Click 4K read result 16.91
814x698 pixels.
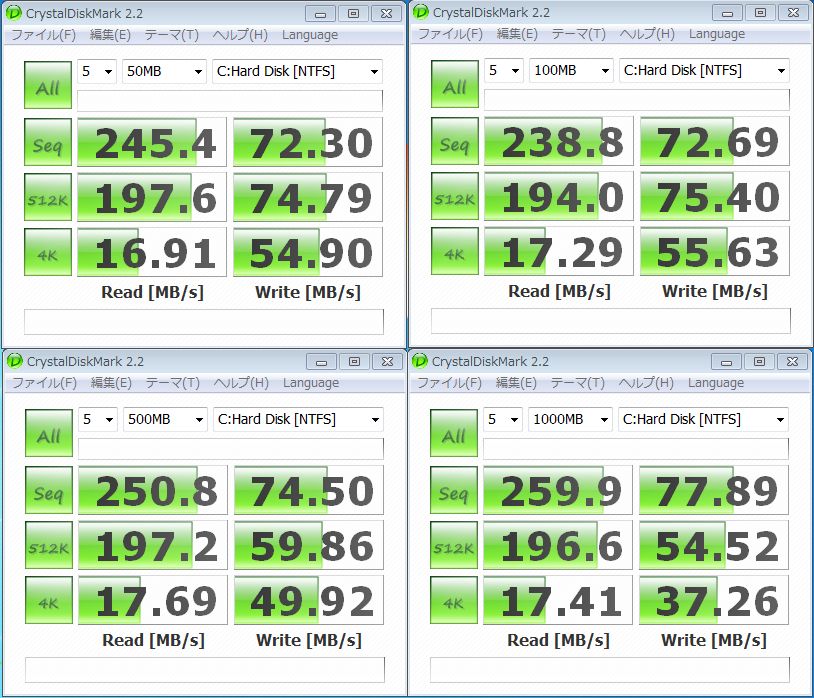tap(152, 252)
